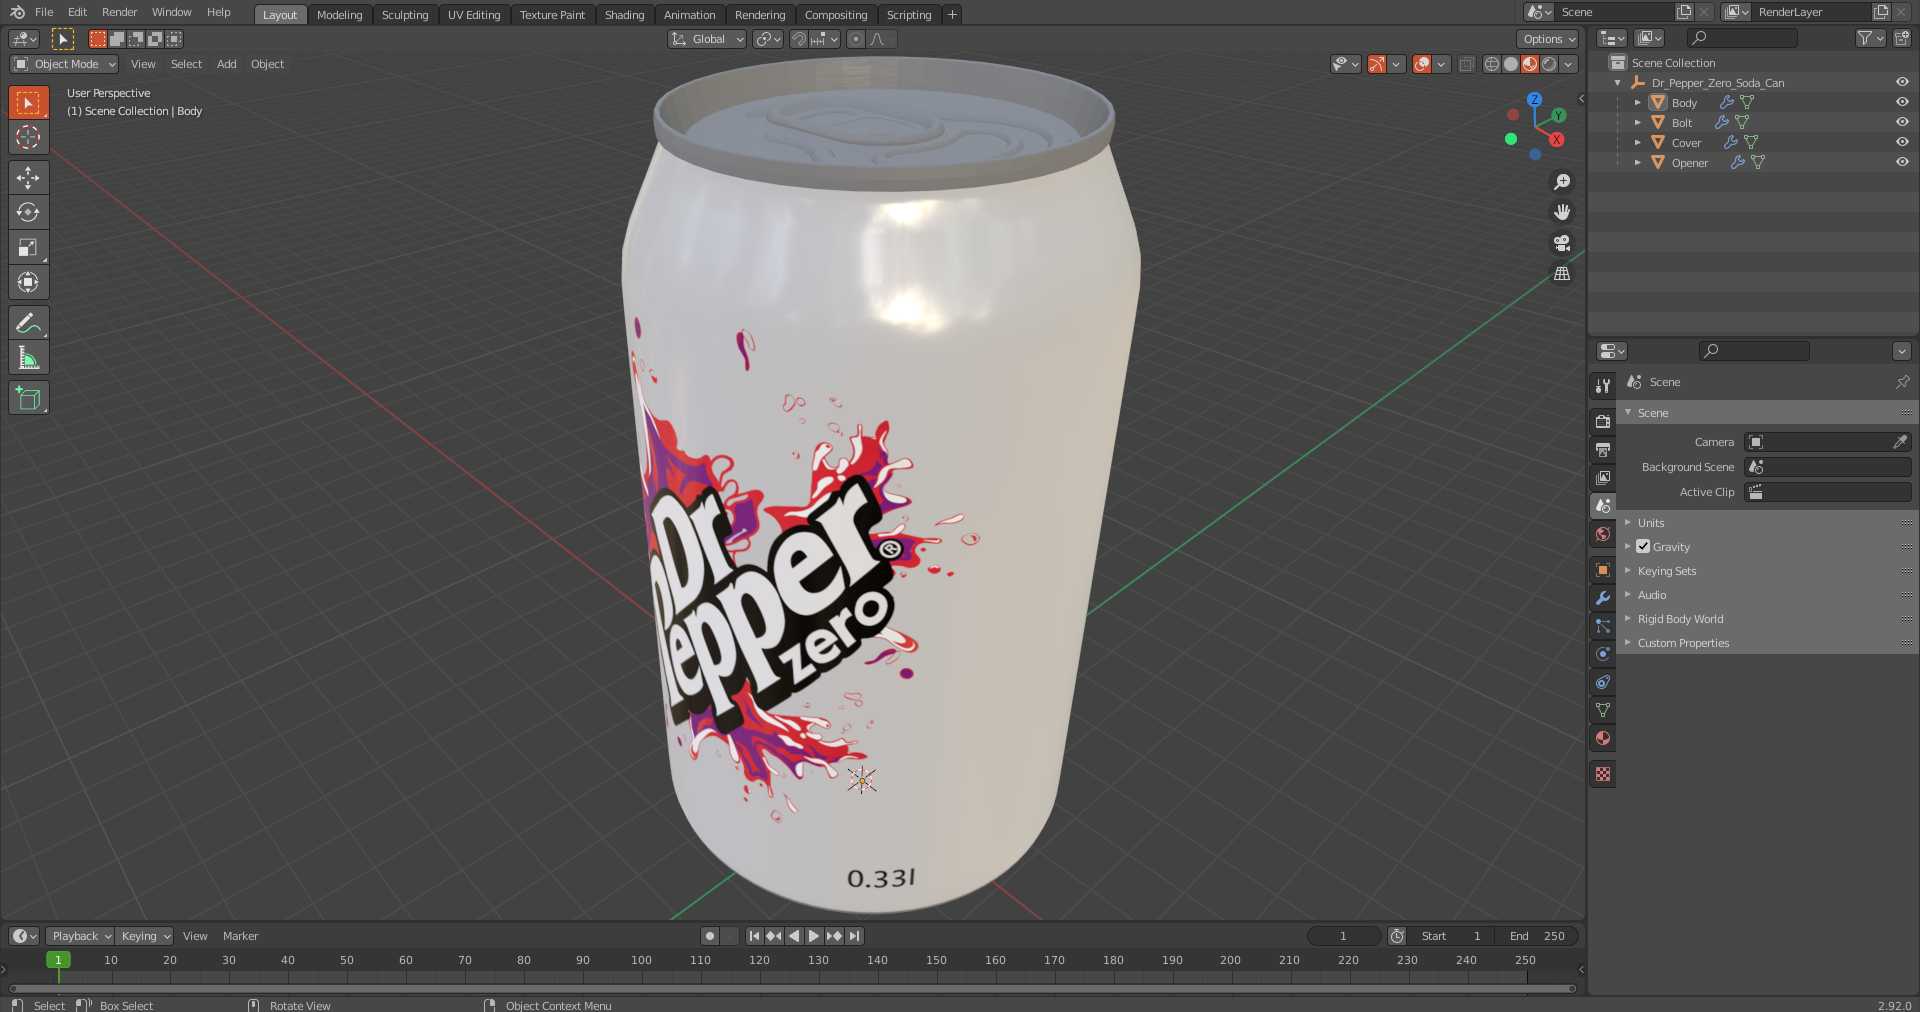1920x1012 pixels.
Task: Click the current frame marker 1
Action: 58,960
